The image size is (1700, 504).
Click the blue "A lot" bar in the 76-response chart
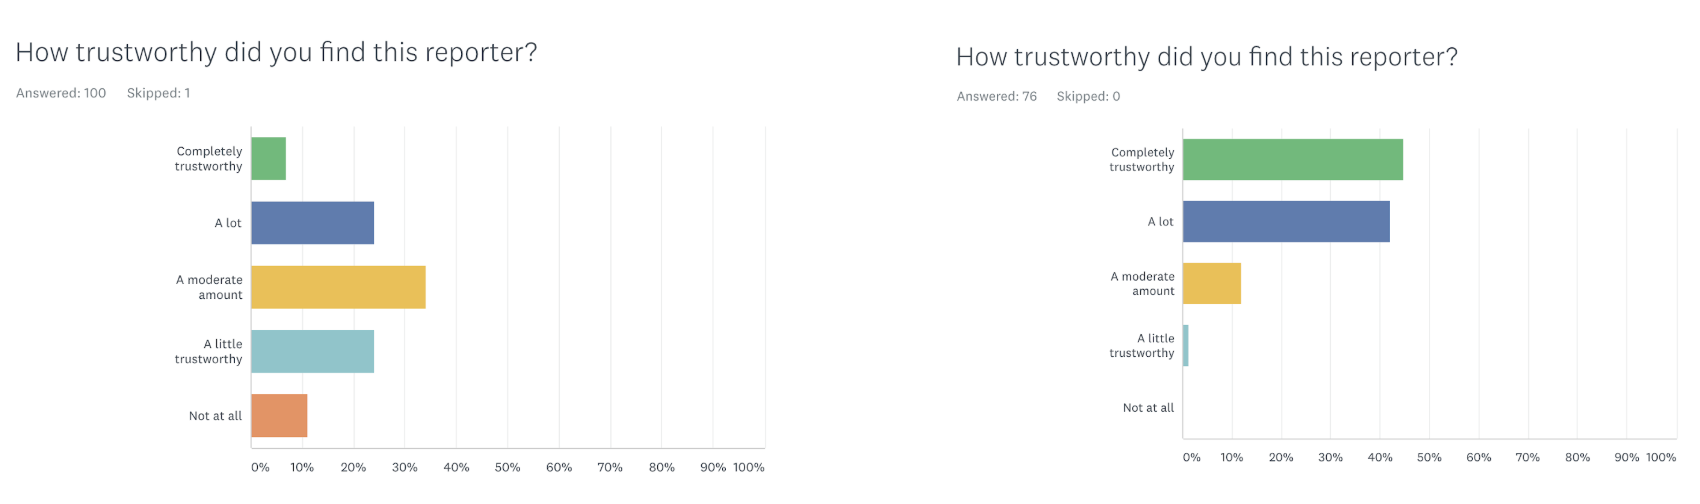click(x=1286, y=221)
